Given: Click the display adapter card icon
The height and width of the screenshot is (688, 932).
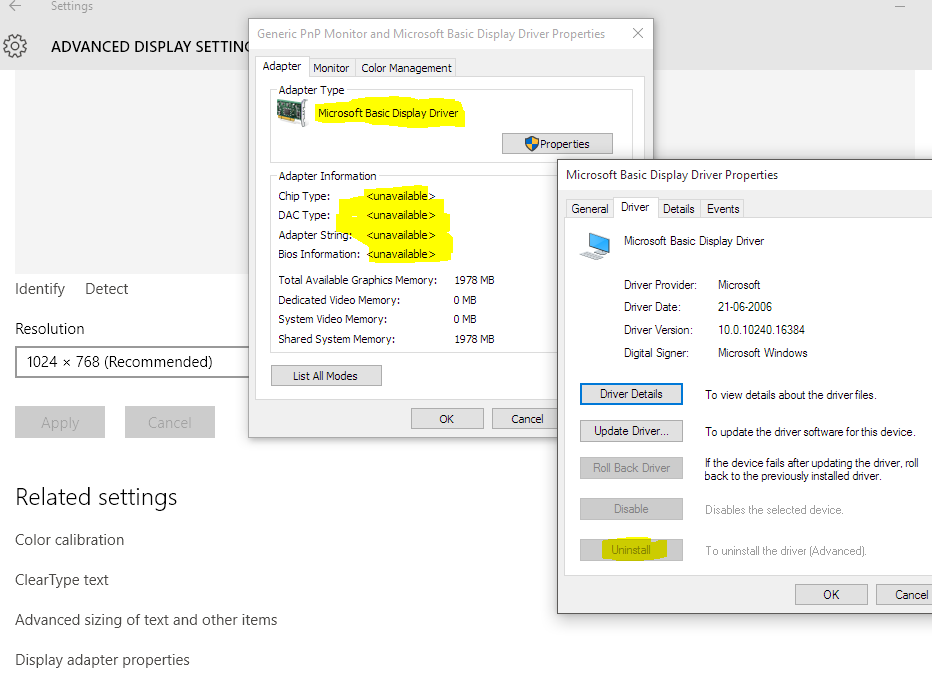Looking at the screenshot, I should coord(292,112).
